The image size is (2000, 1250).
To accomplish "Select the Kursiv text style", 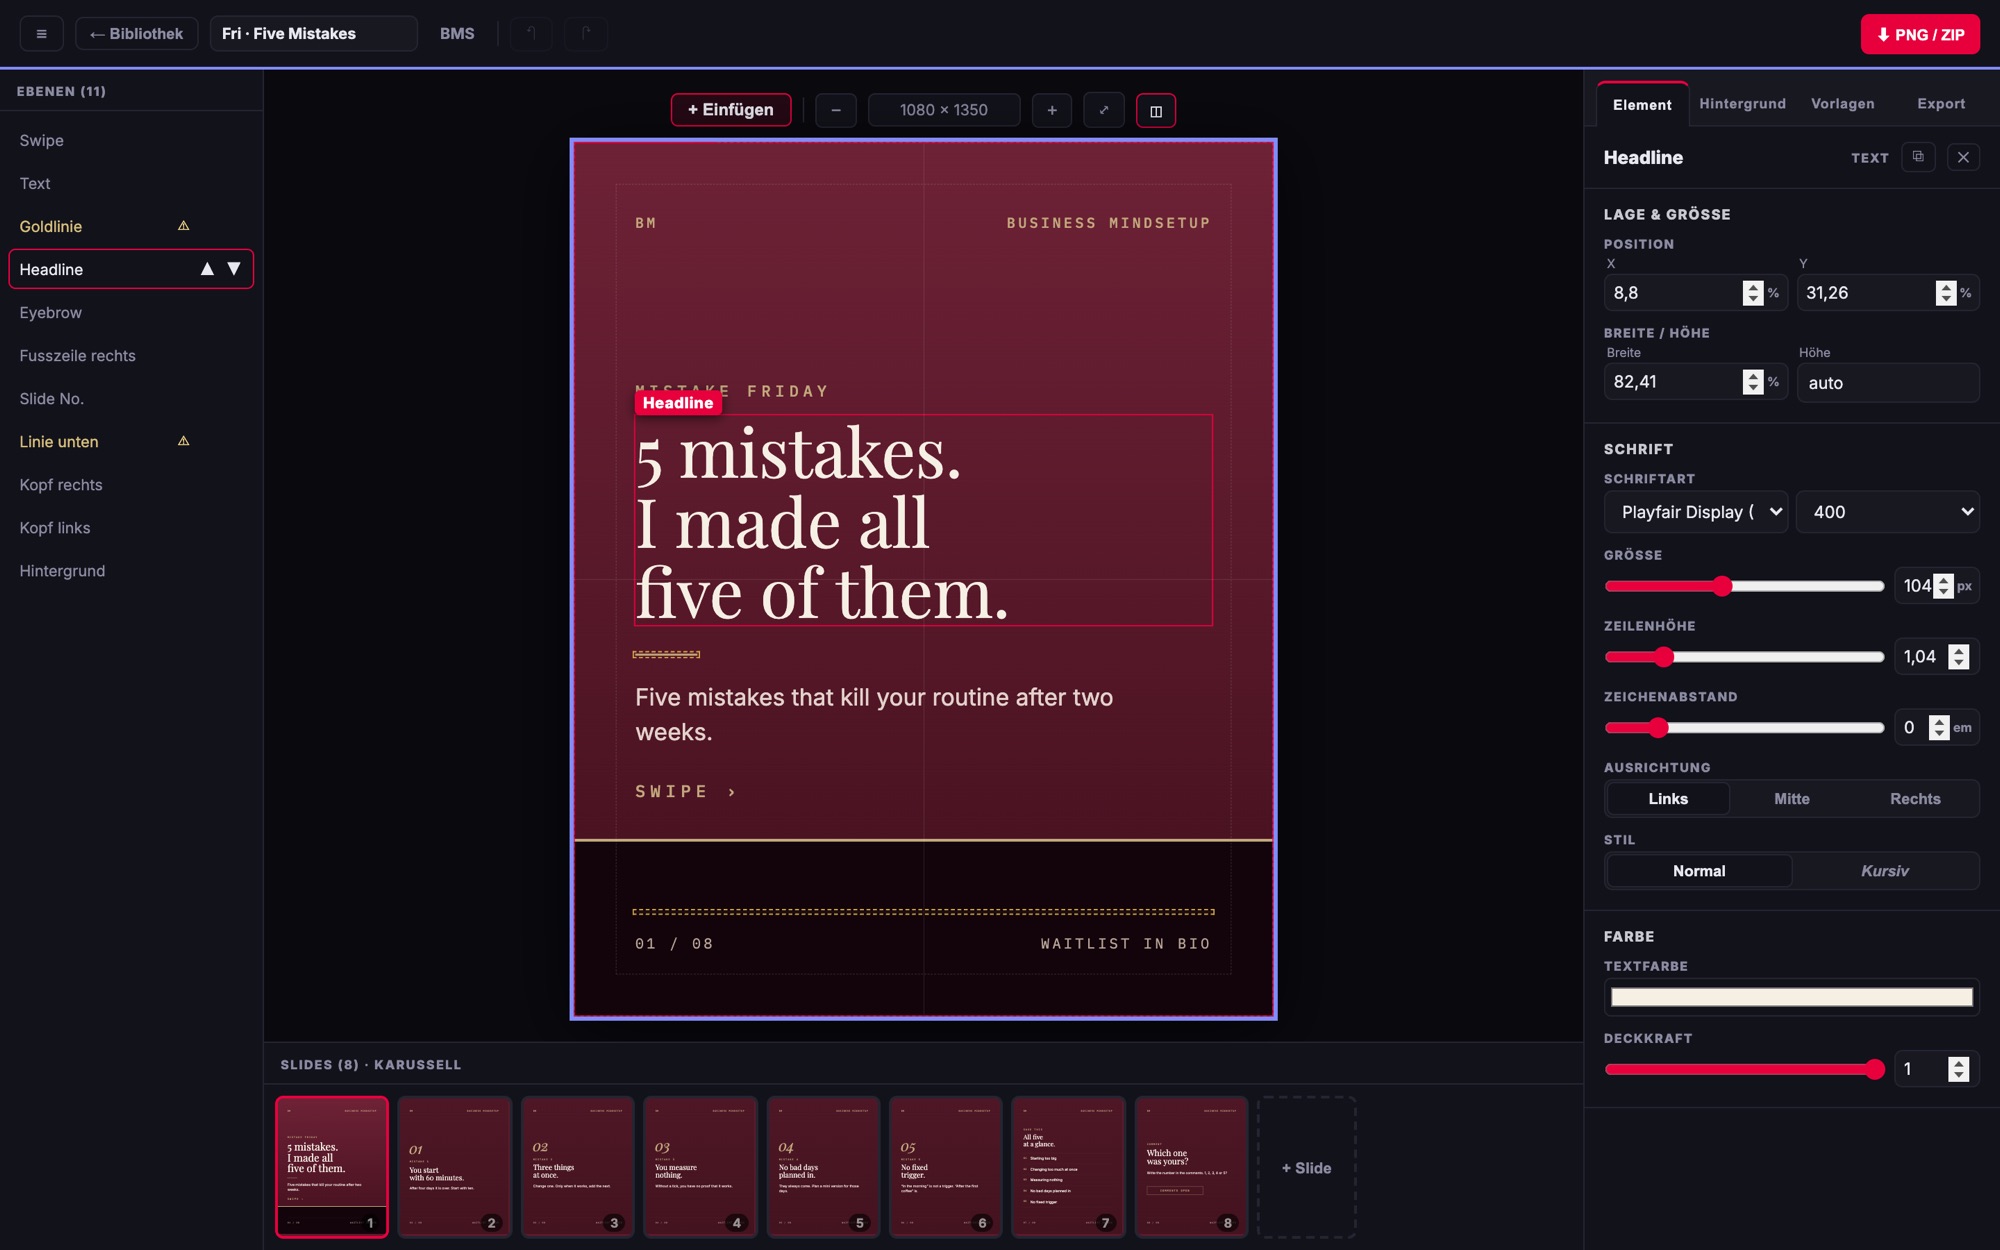I will [x=1885, y=871].
